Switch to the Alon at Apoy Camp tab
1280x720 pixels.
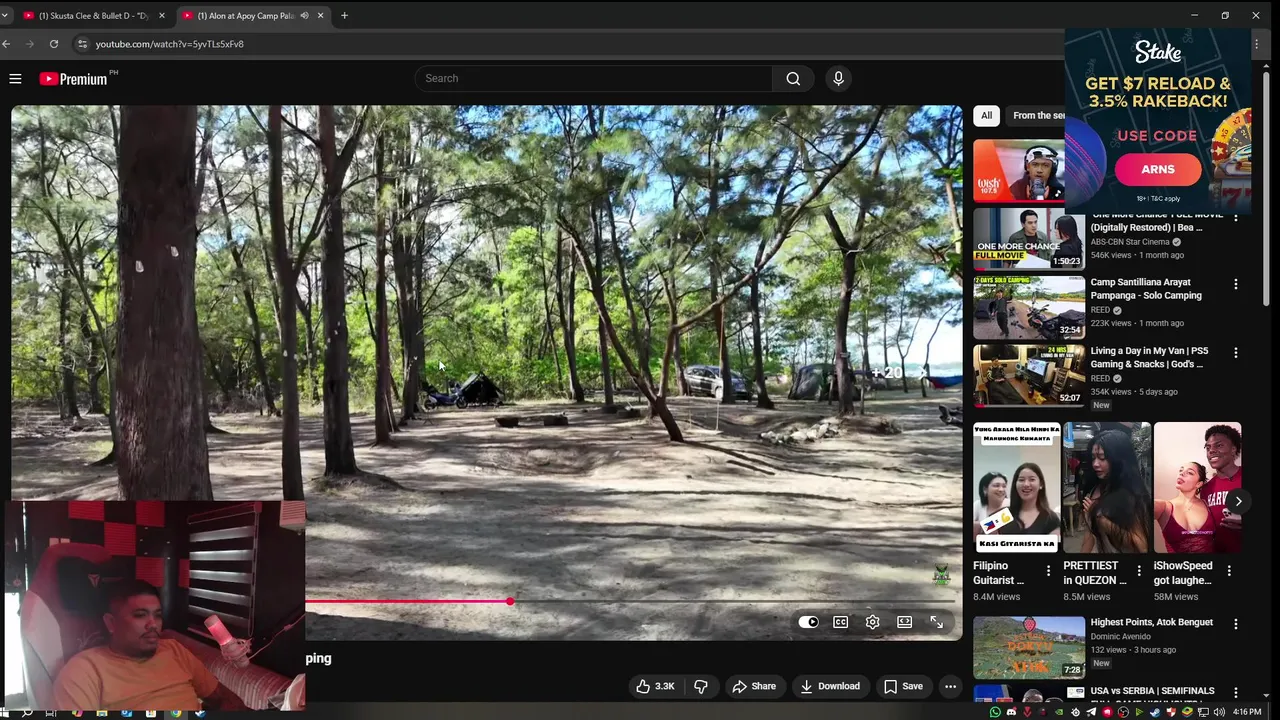[x=254, y=16]
